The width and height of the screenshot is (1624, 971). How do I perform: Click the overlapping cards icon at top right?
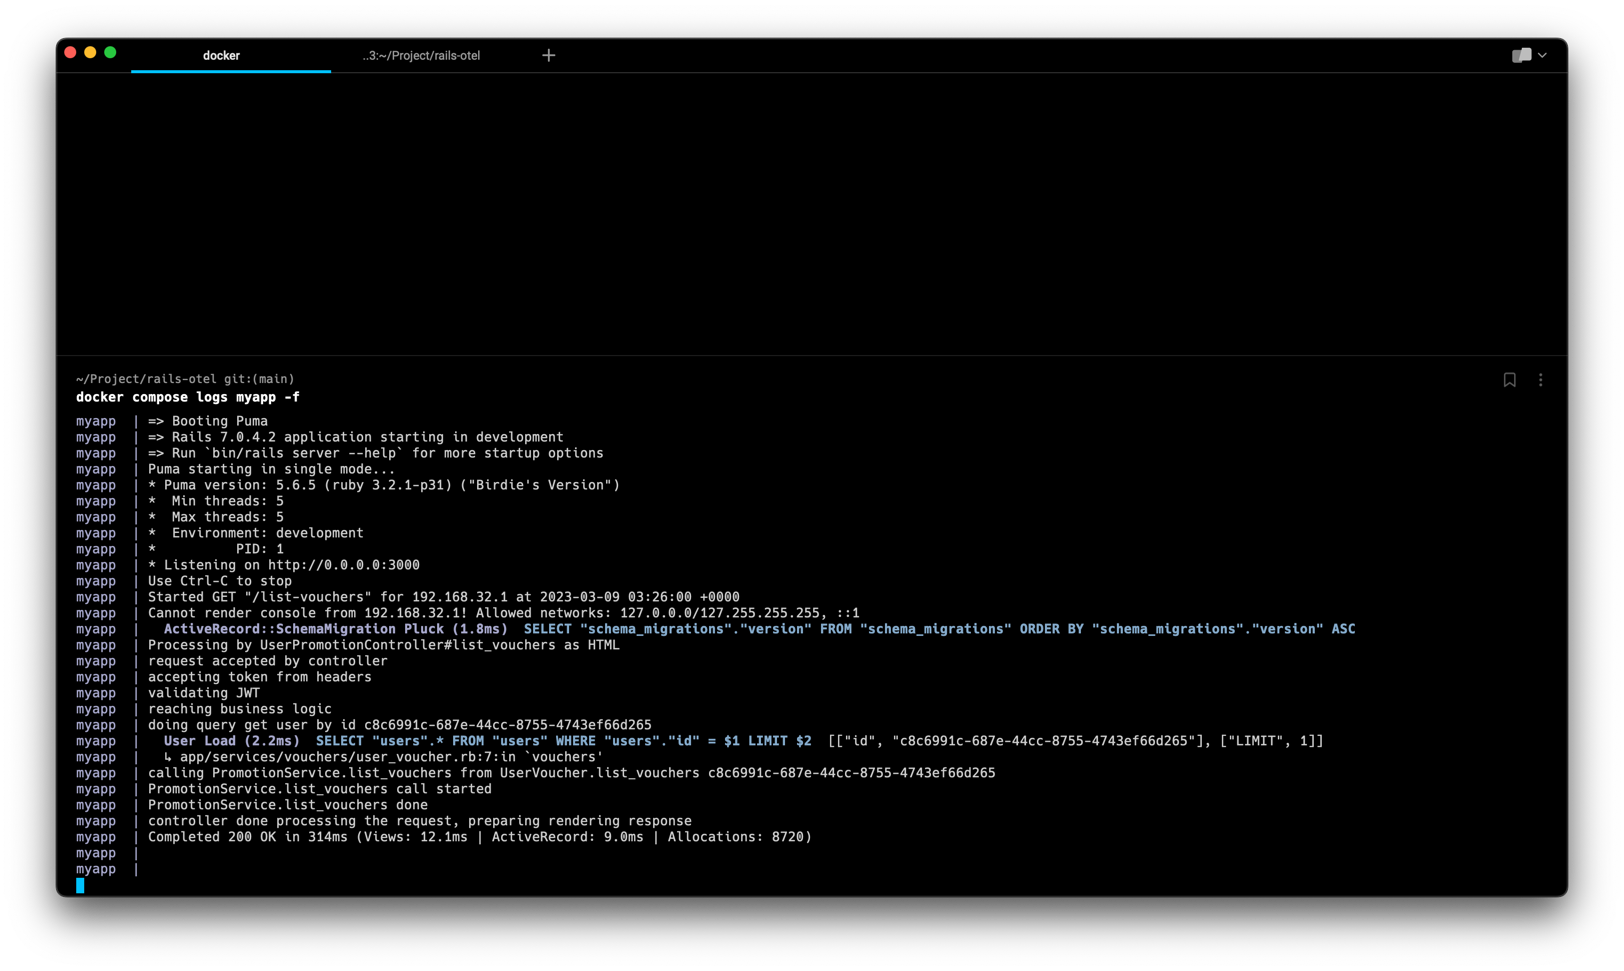[1520, 56]
